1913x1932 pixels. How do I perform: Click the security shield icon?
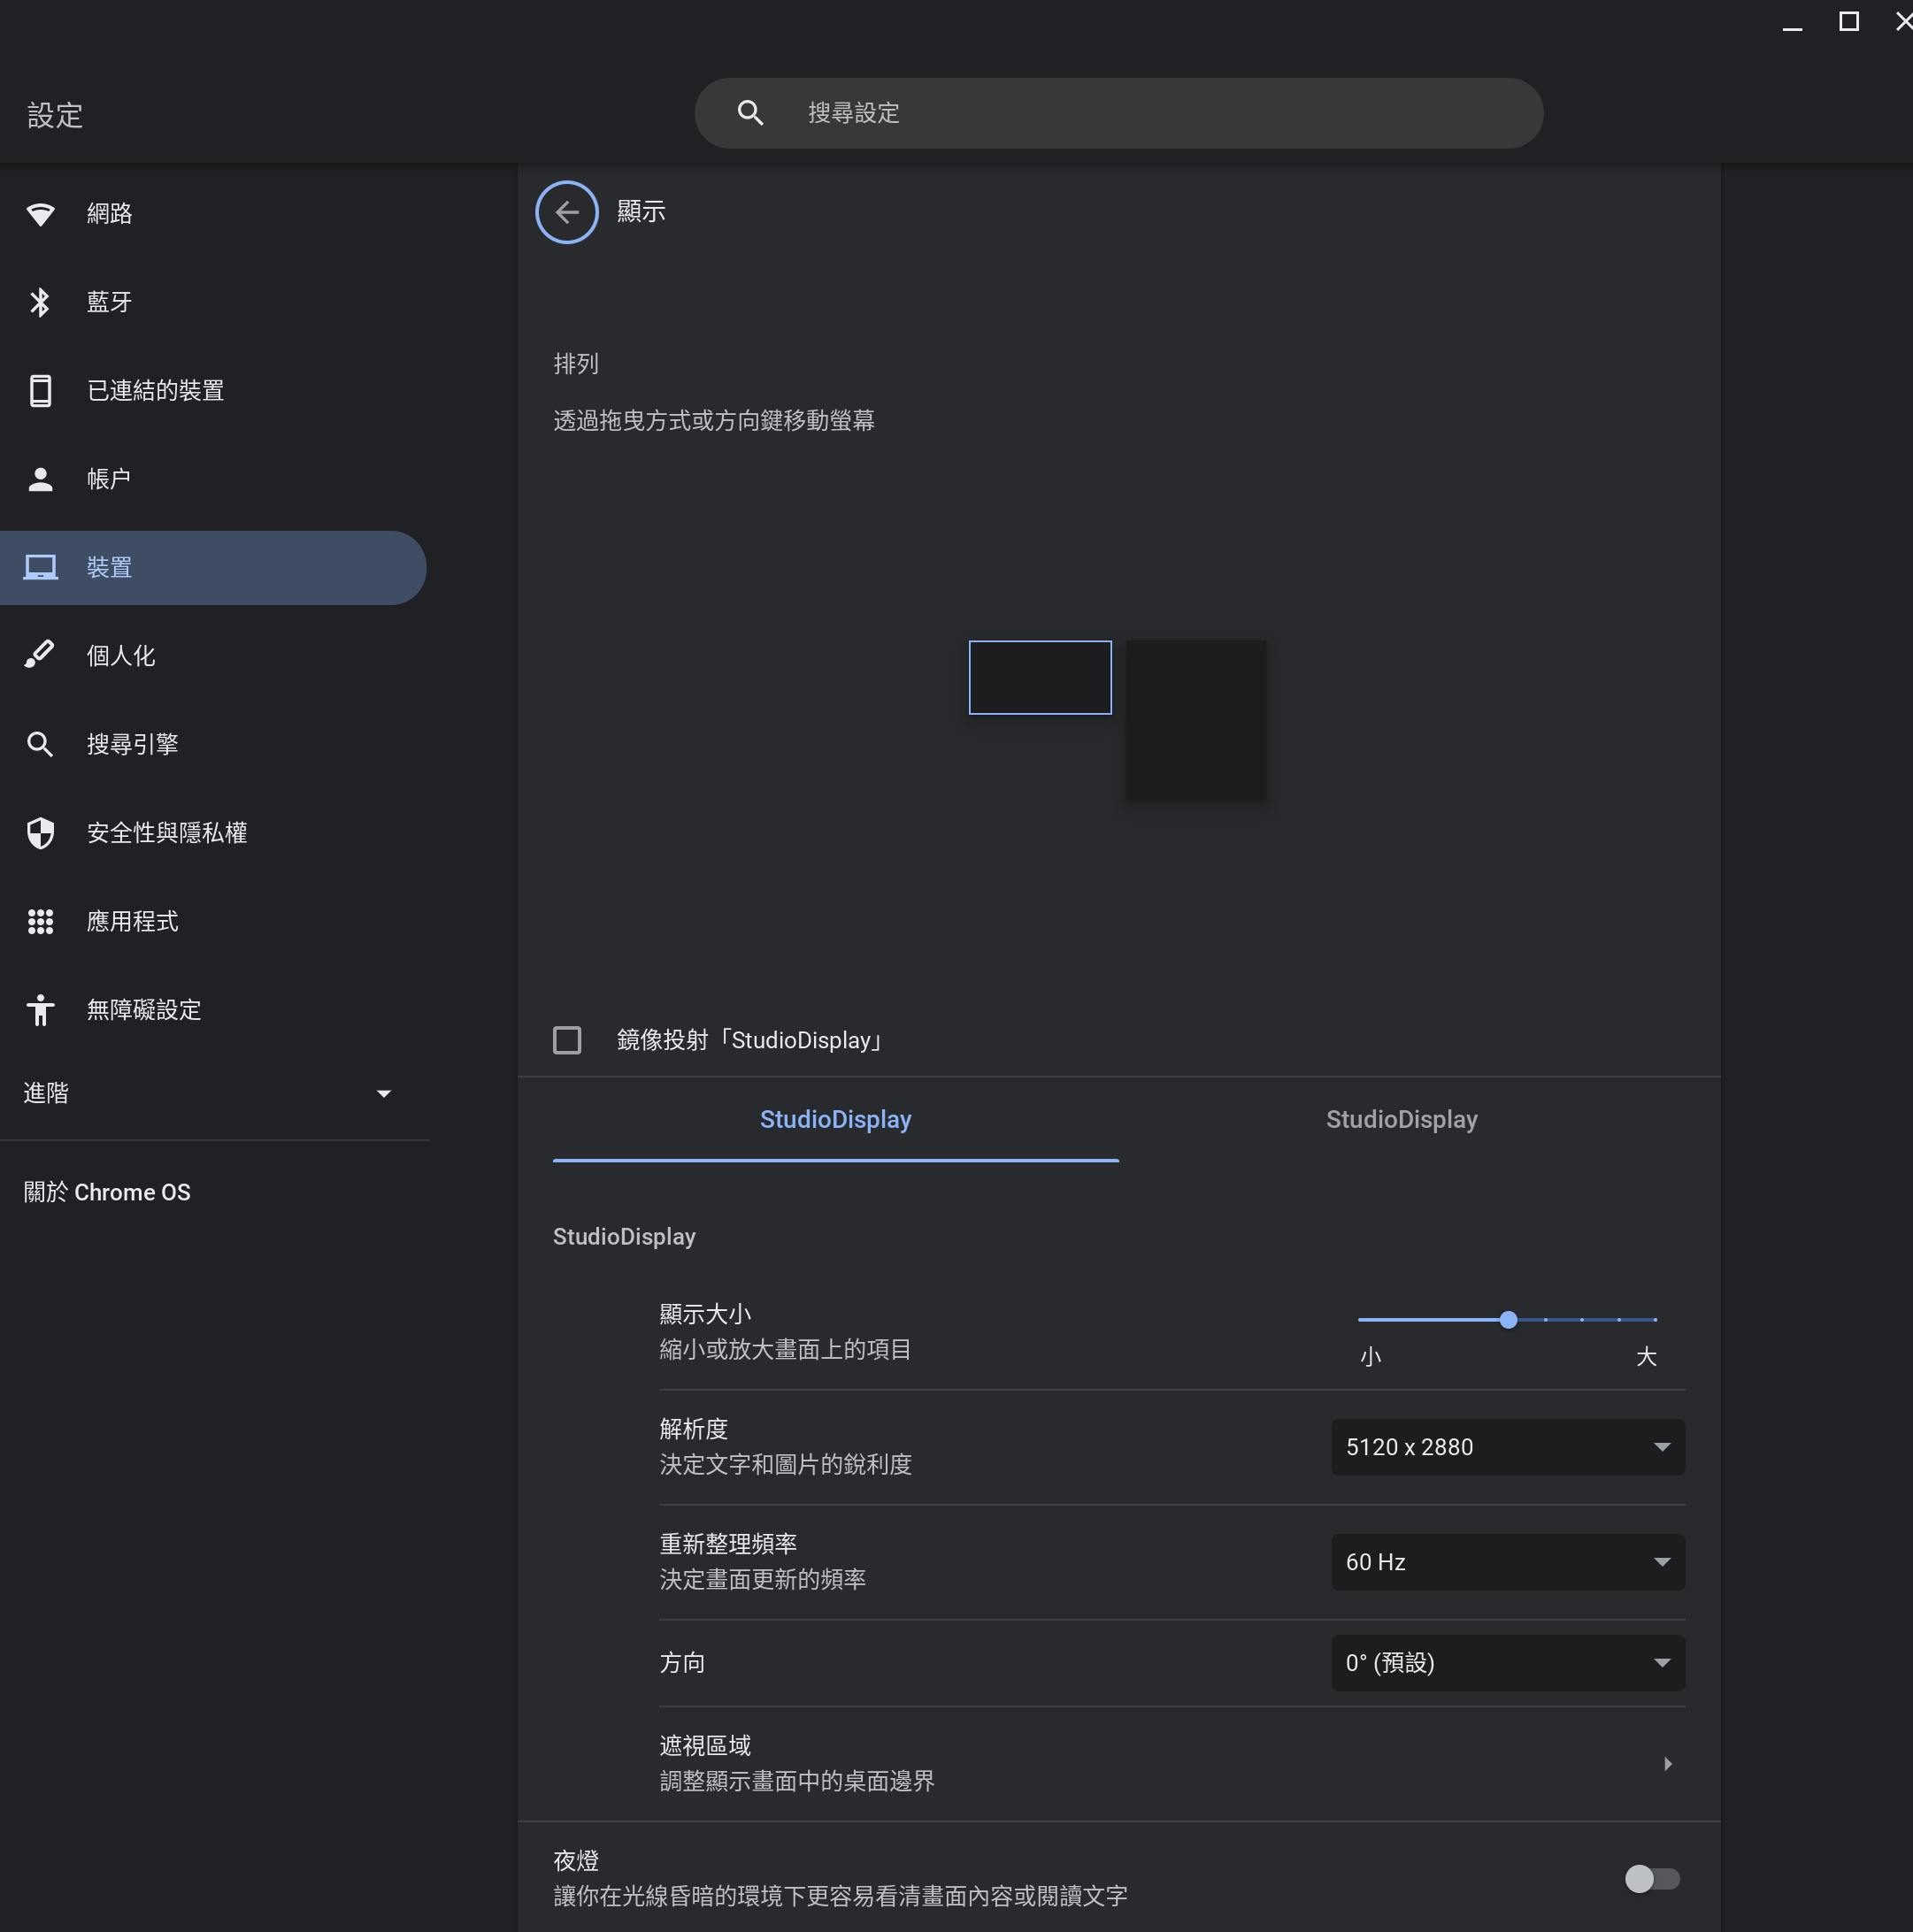tap(40, 833)
